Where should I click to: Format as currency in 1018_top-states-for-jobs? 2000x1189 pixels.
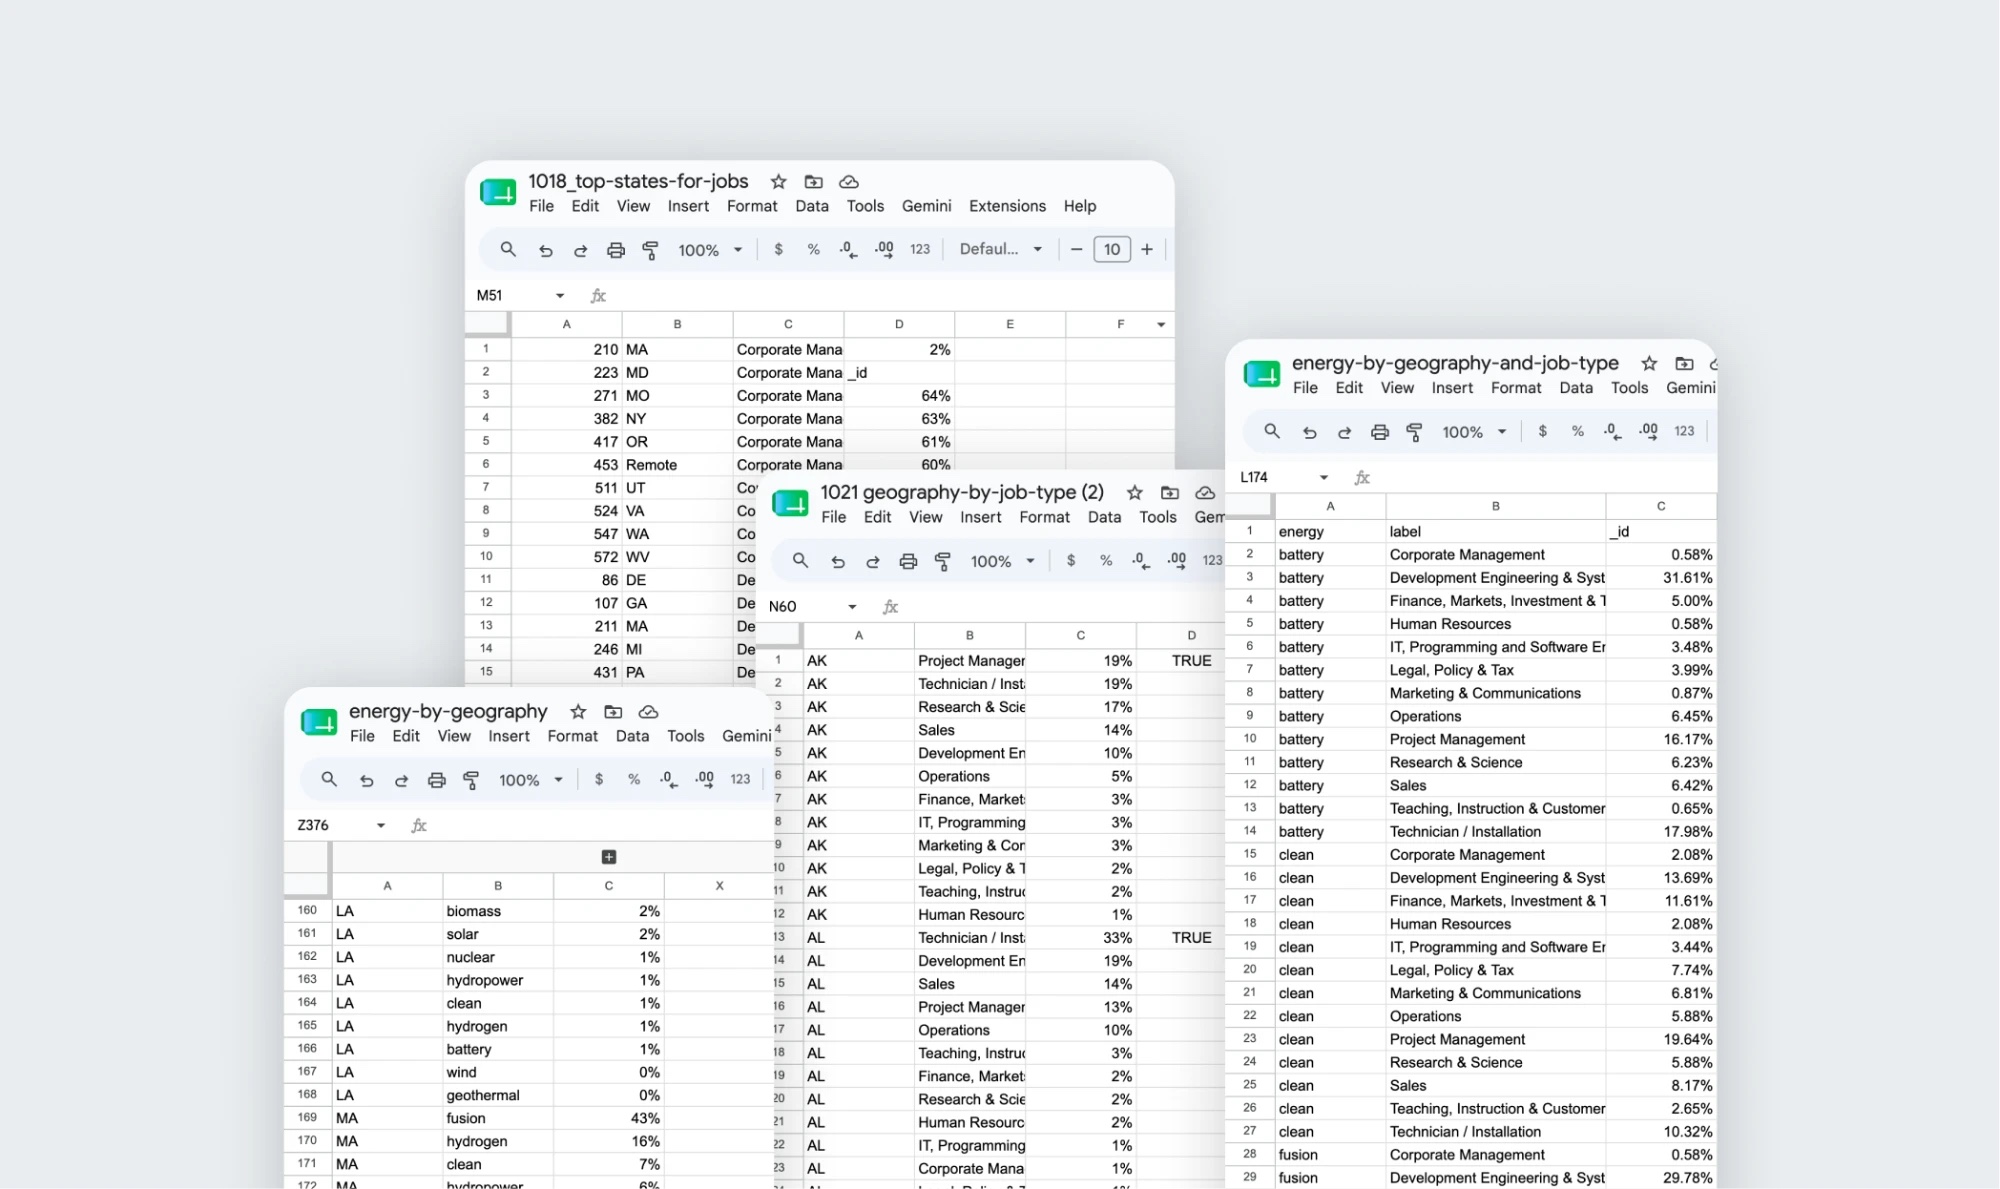pyautogui.click(x=778, y=249)
